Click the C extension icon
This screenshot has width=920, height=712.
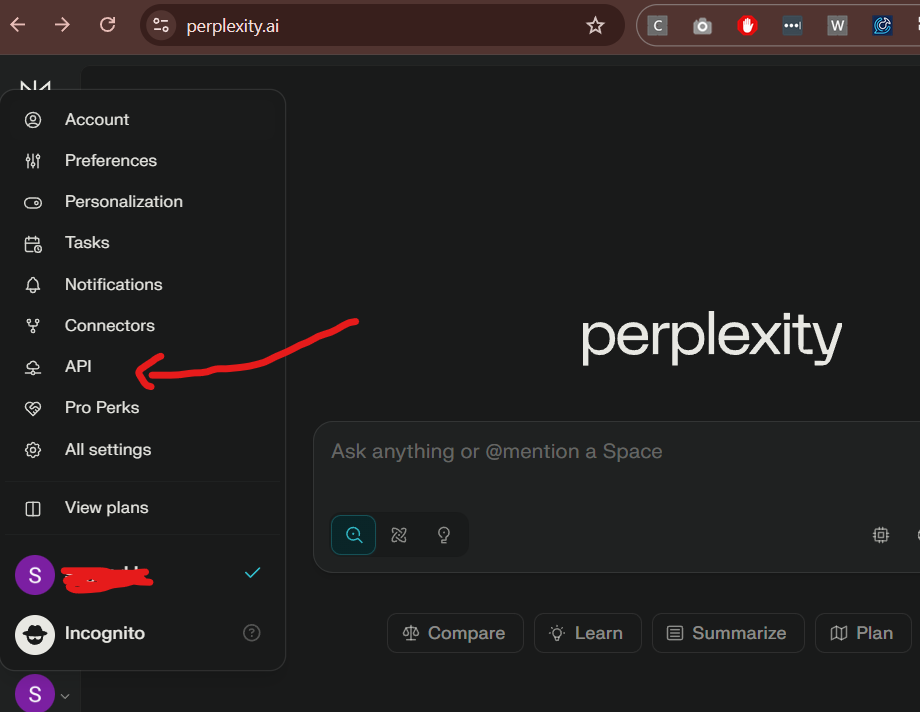pos(657,25)
